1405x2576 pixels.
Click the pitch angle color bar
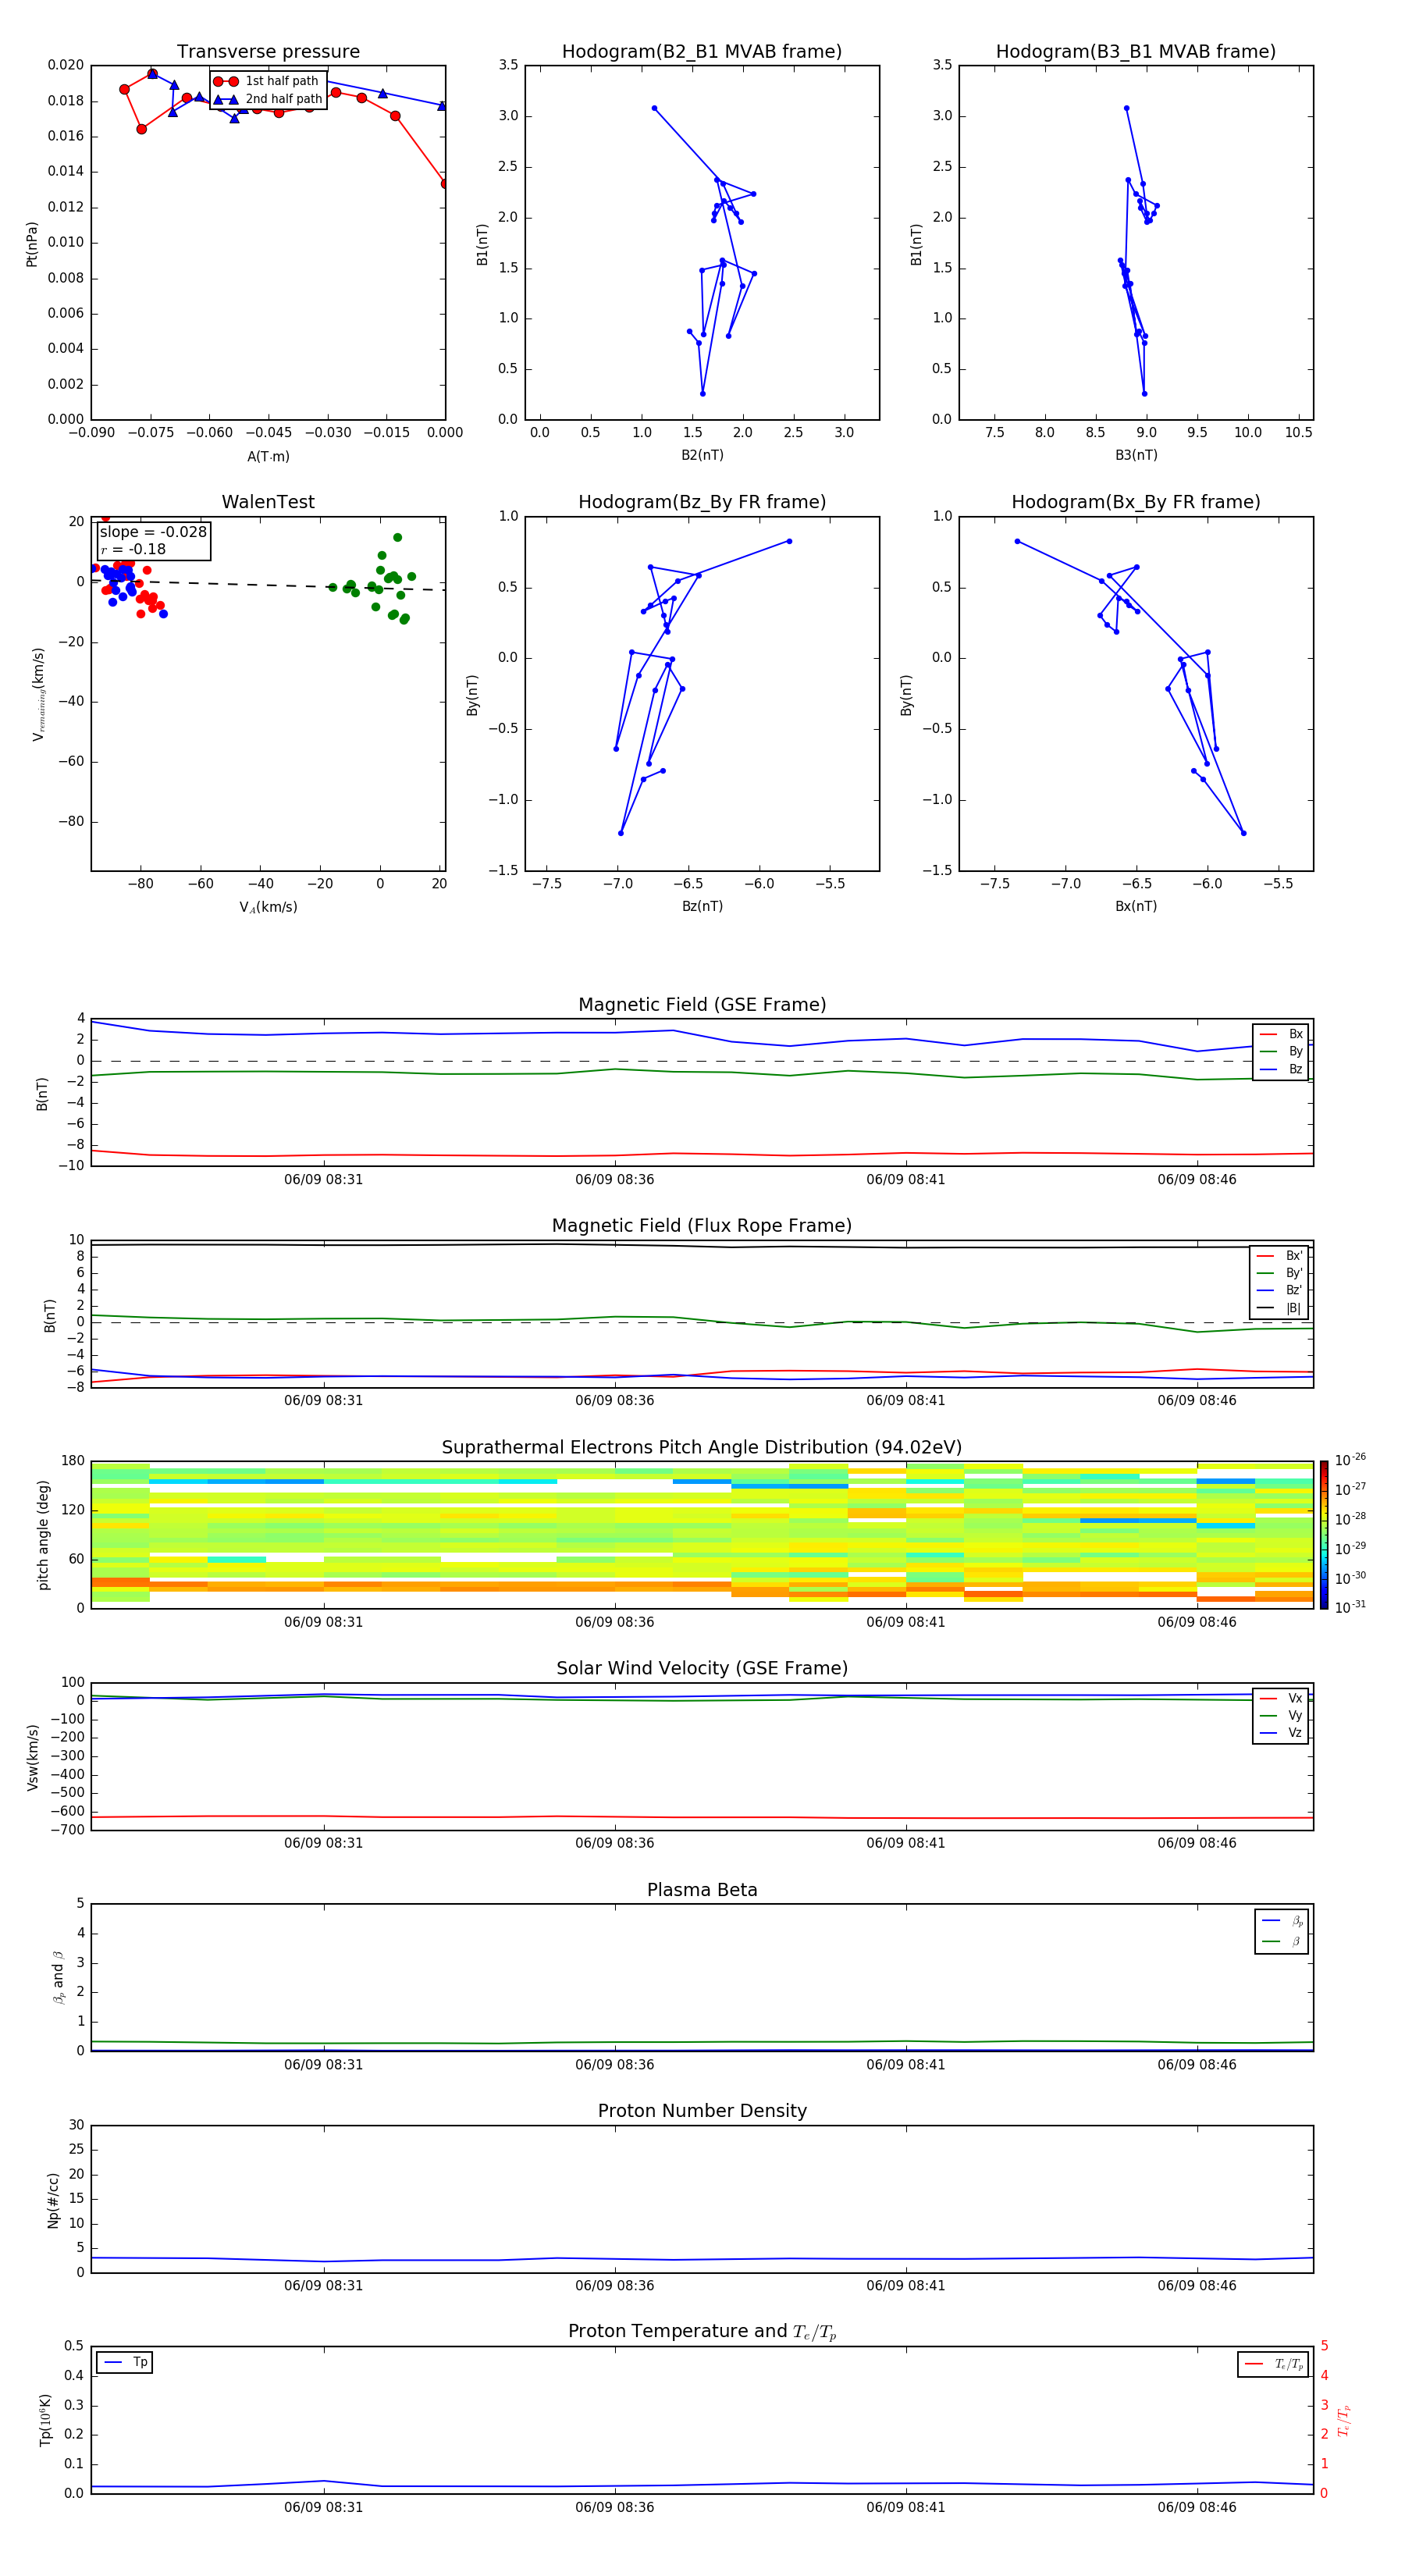[1324, 1535]
